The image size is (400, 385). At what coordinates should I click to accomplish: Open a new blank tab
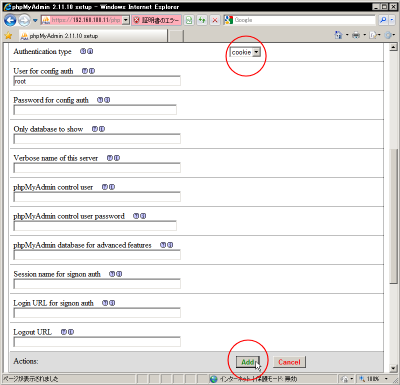(x=176, y=36)
